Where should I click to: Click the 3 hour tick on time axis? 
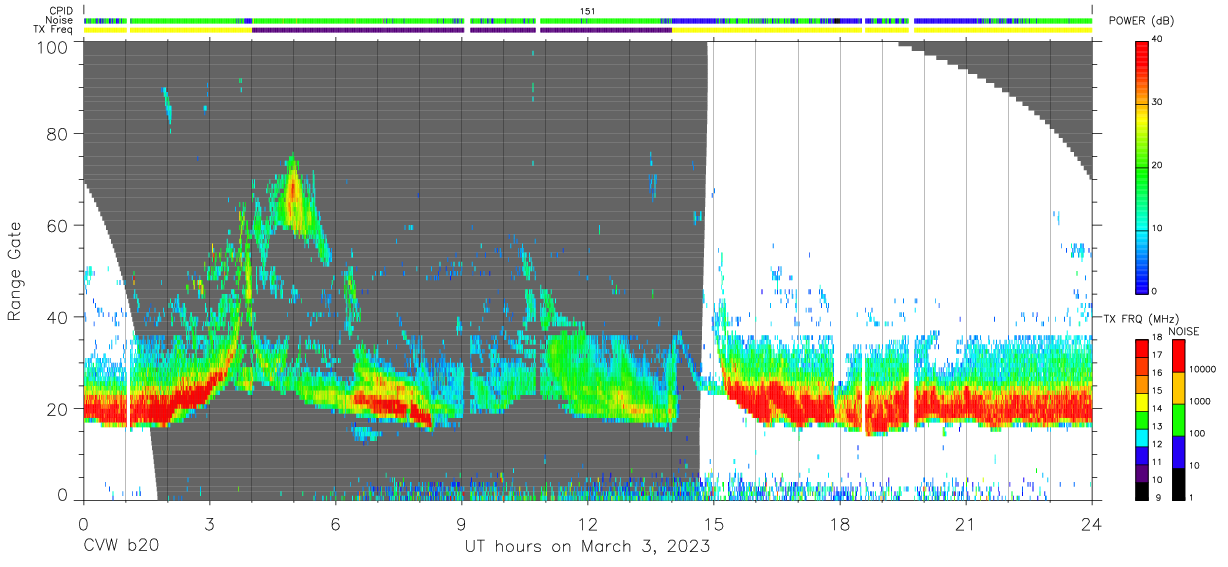pyautogui.click(x=209, y=525)
